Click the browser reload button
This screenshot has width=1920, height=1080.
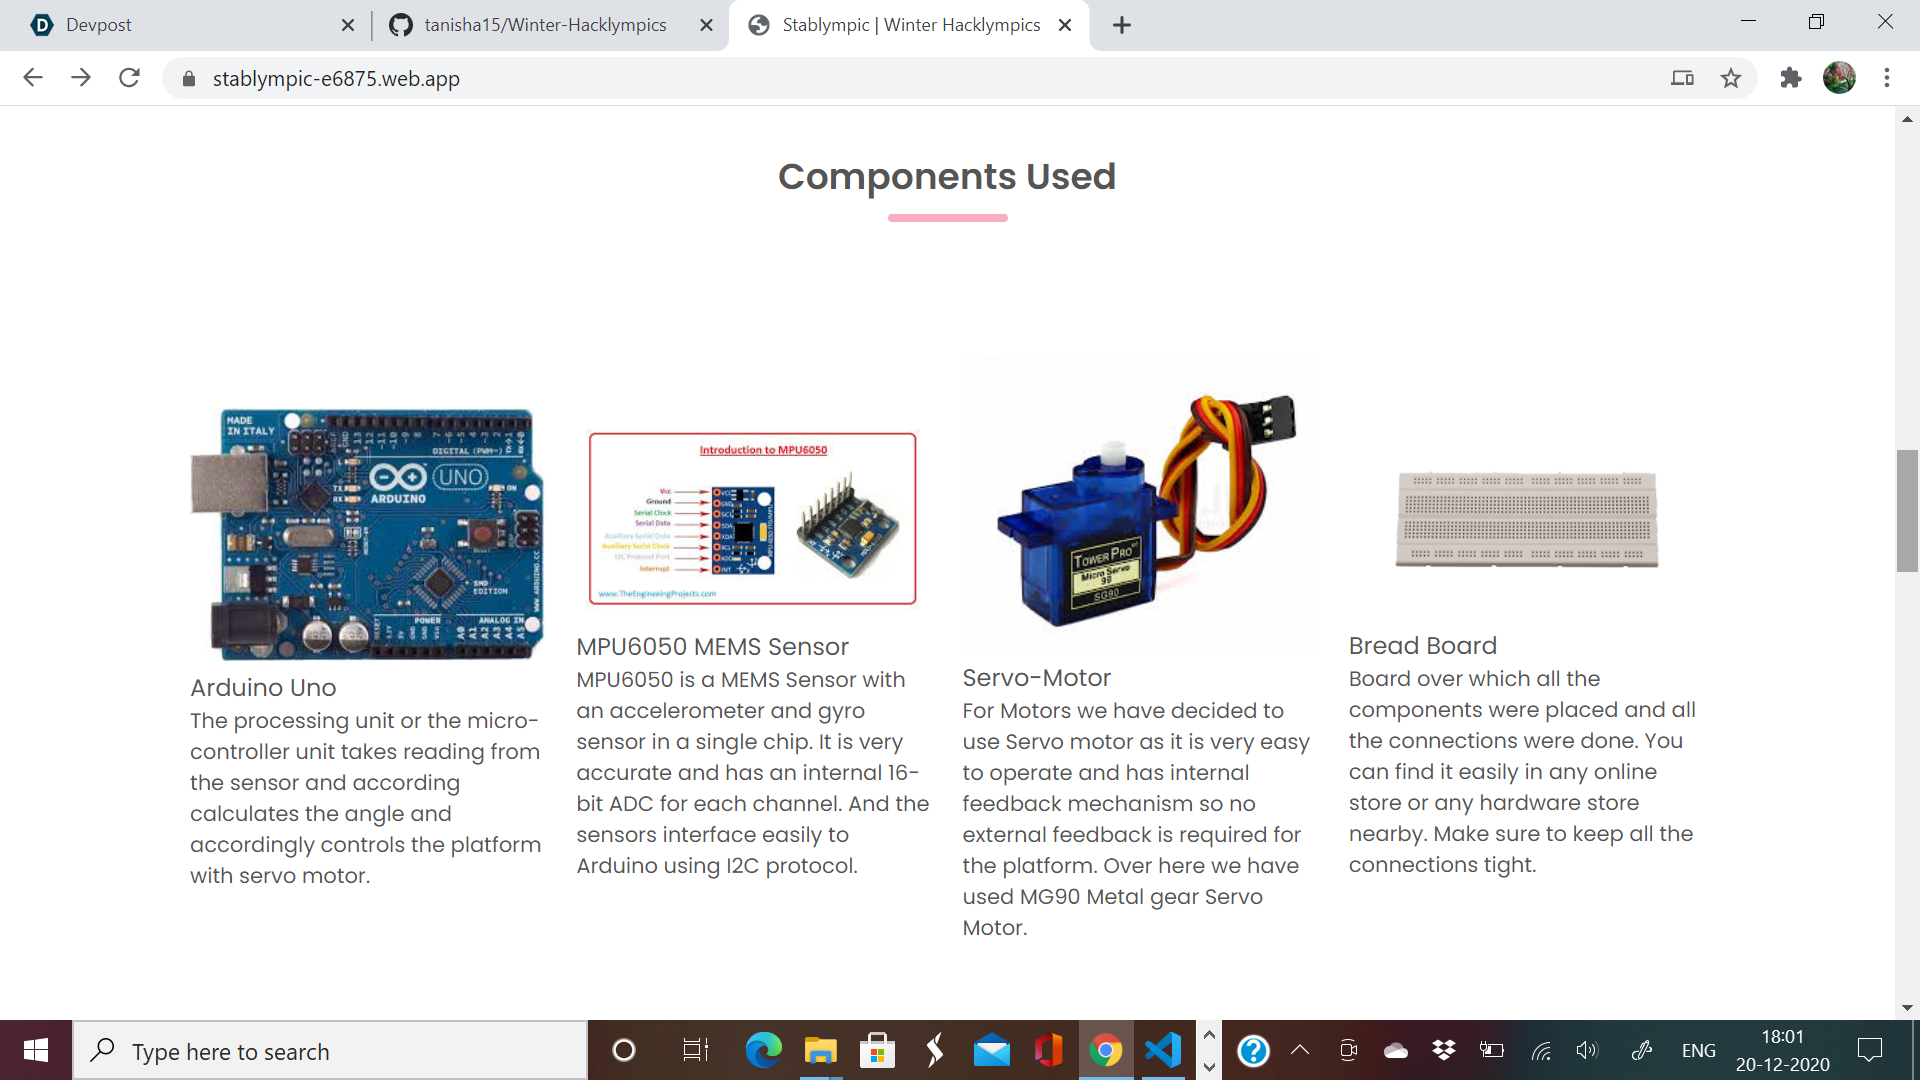tap(129, 78)
